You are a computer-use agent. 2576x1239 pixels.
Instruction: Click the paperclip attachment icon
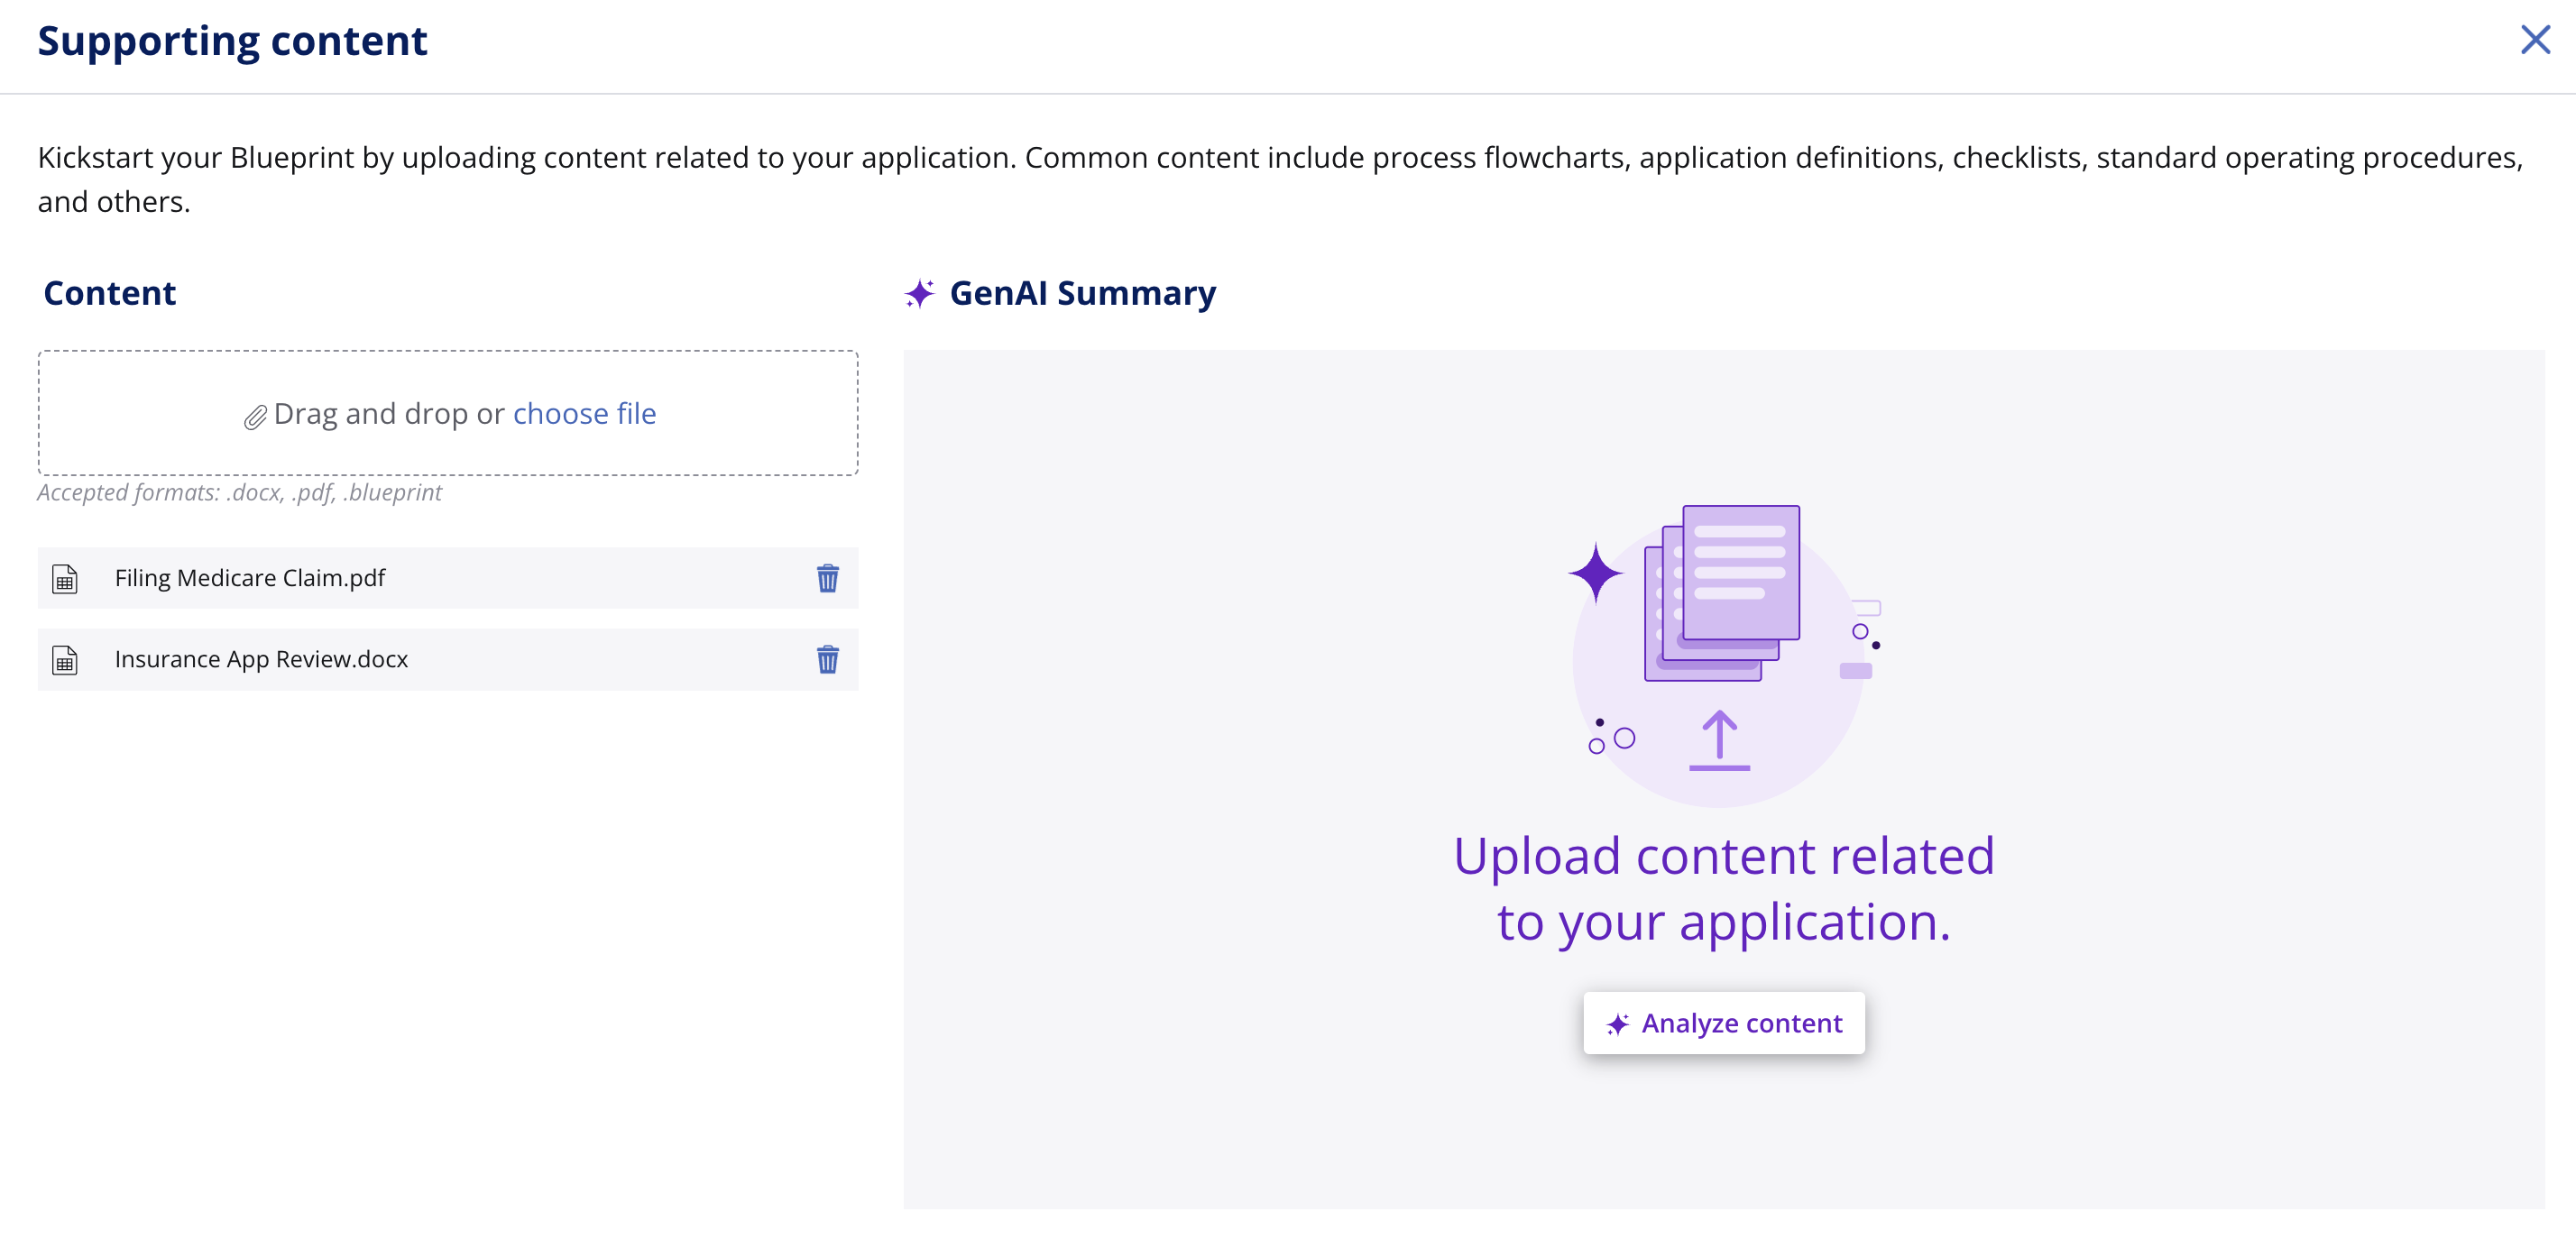[255, 417]
